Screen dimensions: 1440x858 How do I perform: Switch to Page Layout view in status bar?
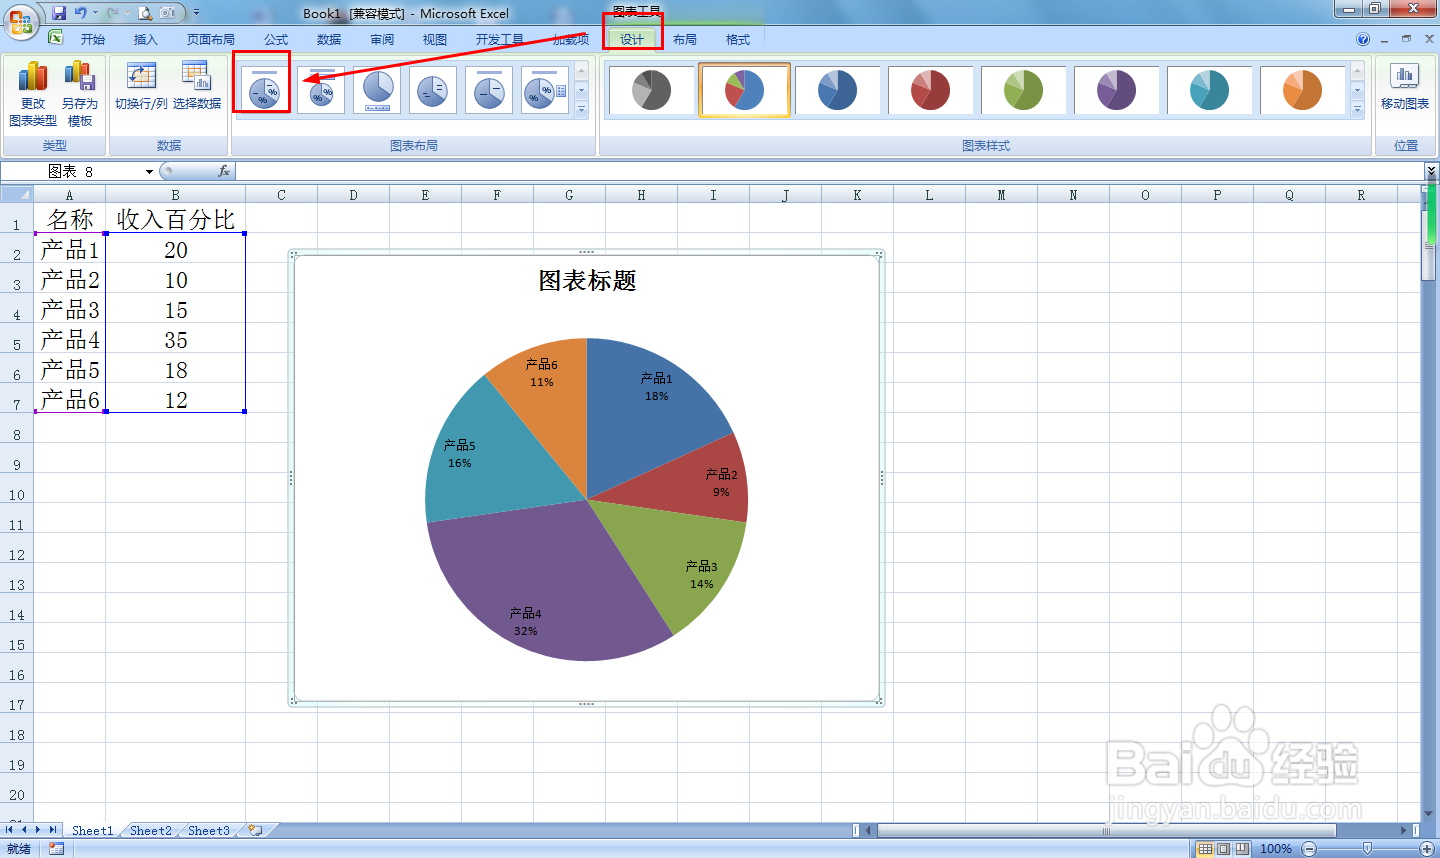click(1223, 849)
